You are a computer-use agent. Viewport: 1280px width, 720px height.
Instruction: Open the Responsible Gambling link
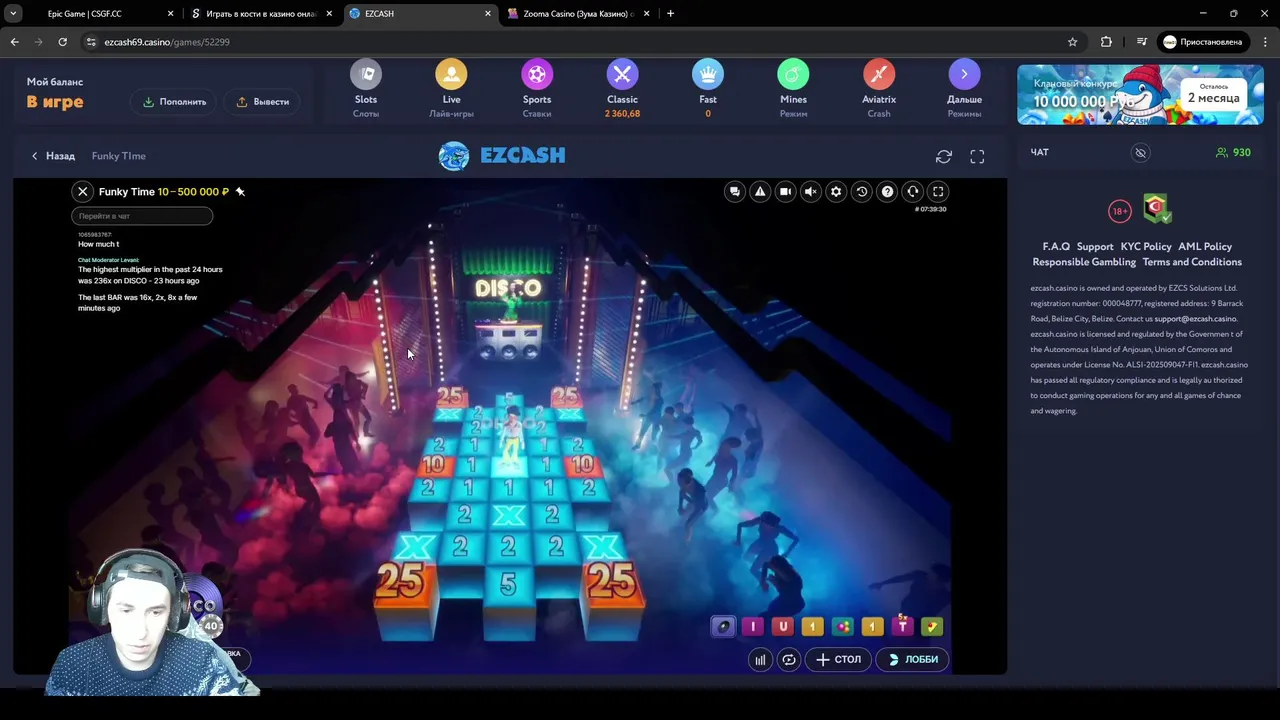click(1084, 262)
